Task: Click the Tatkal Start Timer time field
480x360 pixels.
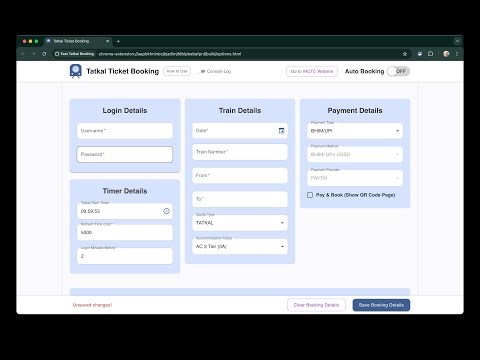Action: [x=125, y=211]
